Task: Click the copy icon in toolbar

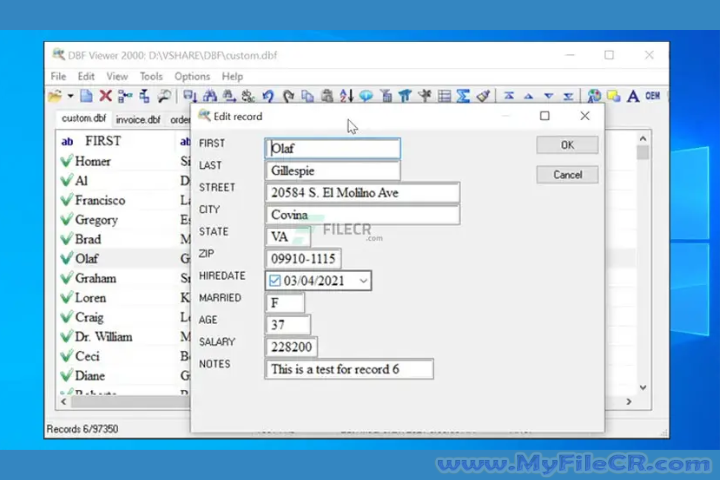Action: pyautogui.click(x=307, y=96)
